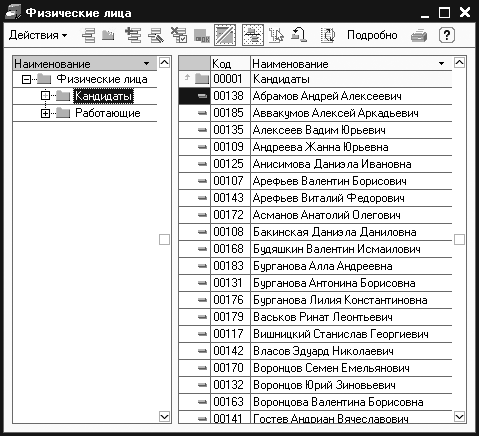The image size is (479, 436).
Task: Click item icon beside code 00109
Action: pos(202,147)
